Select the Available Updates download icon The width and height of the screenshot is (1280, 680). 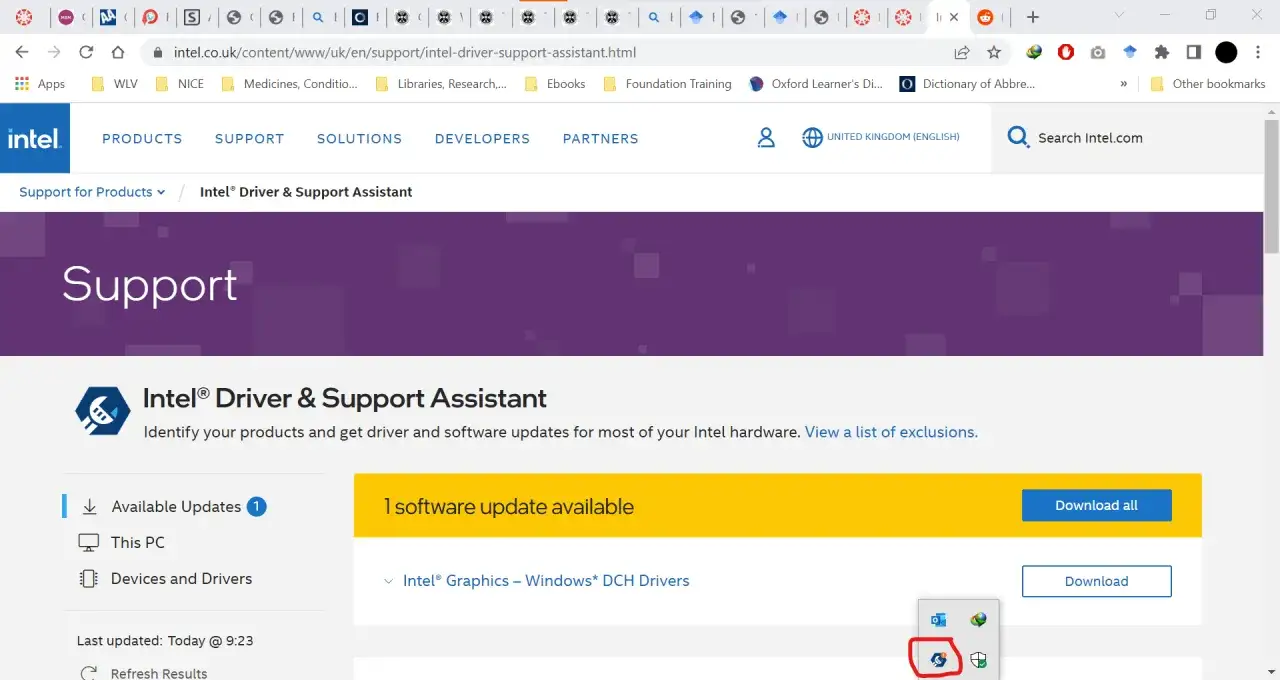(91, 506)
